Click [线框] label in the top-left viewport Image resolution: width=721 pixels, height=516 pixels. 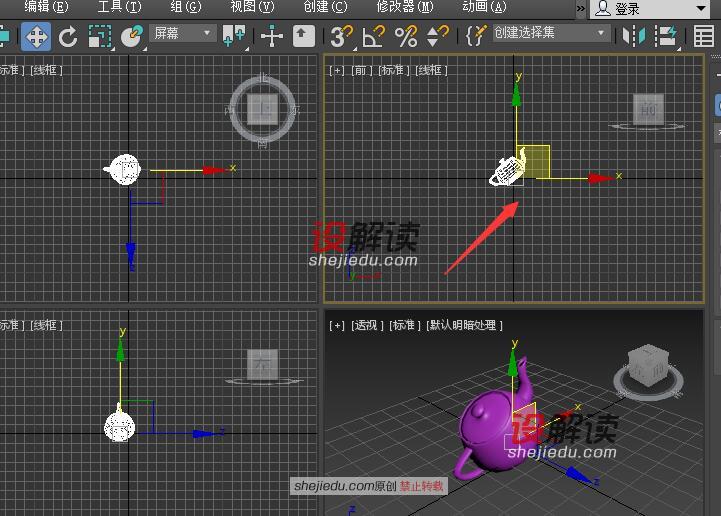click(46, 70)
